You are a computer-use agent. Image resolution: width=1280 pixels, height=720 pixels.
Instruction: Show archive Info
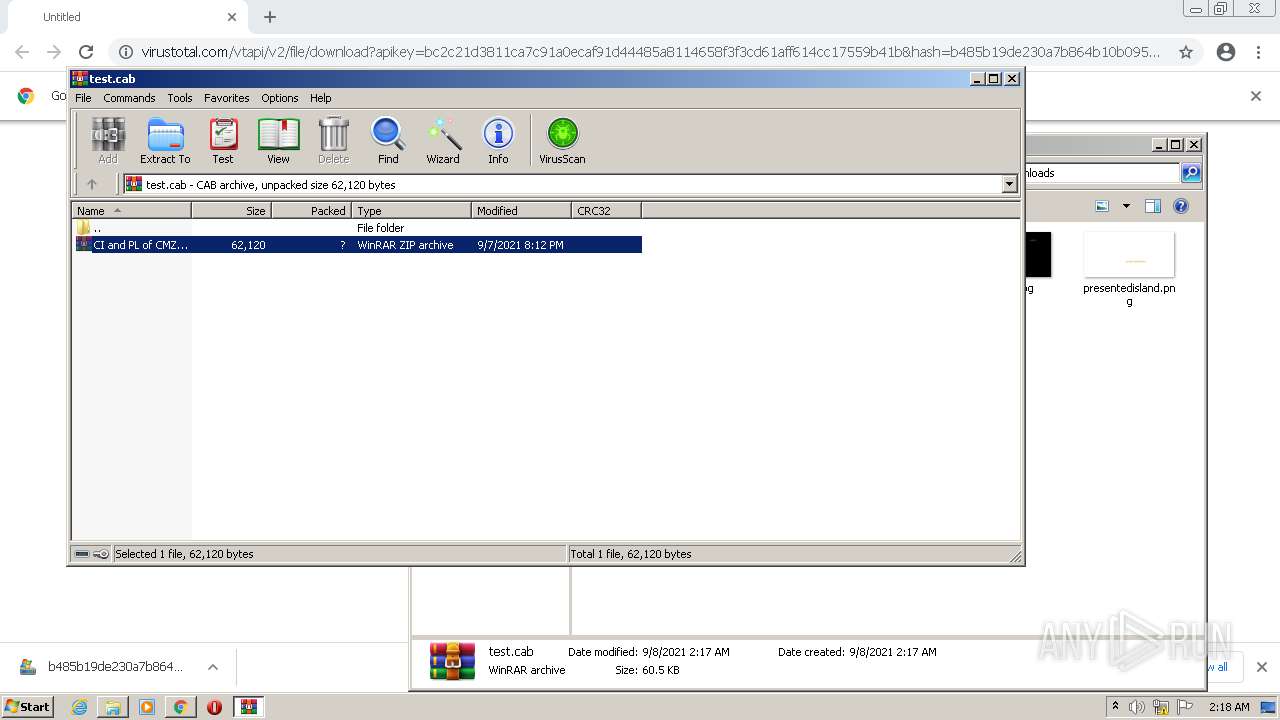pos(498,141)
